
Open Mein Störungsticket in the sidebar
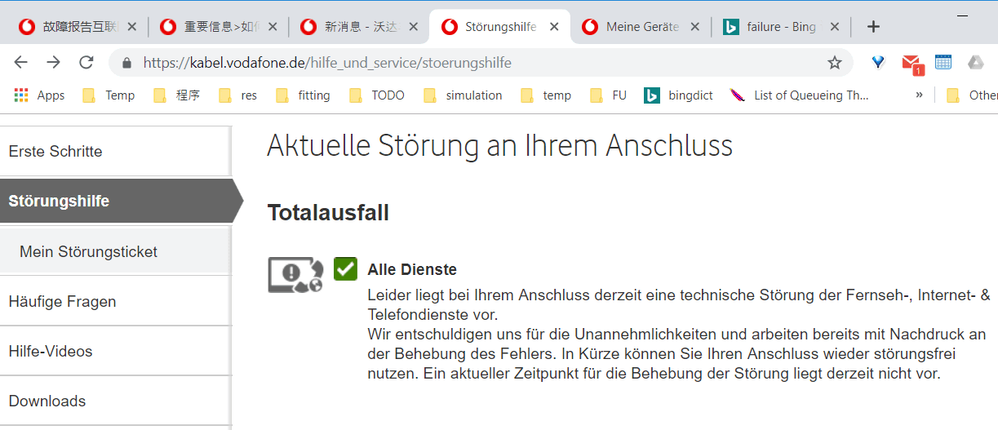click(88, 251)
